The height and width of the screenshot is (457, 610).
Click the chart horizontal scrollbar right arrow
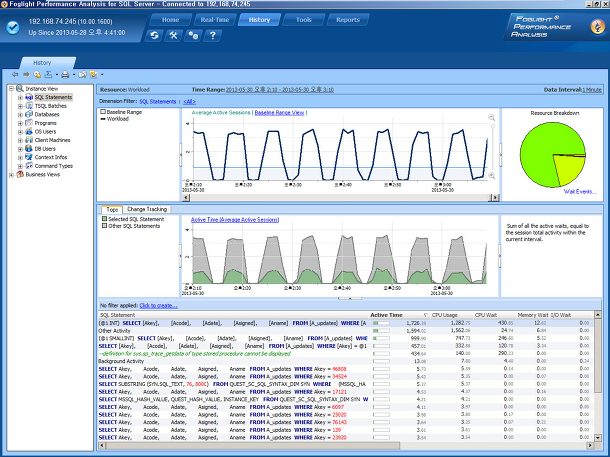495,198
